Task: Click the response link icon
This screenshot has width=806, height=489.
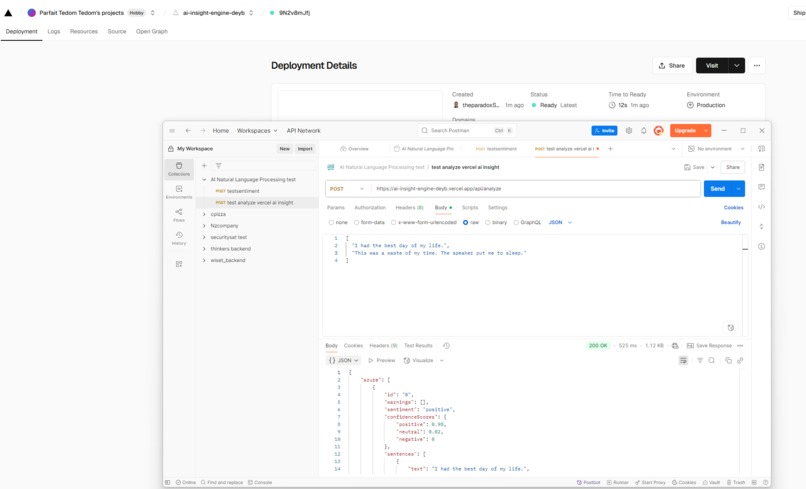Action: (x=740, y=360)
